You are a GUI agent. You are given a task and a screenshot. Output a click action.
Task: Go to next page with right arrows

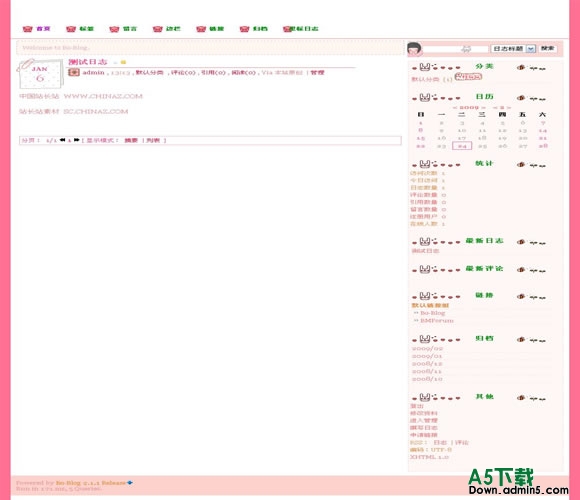click(x=76, y=140)
